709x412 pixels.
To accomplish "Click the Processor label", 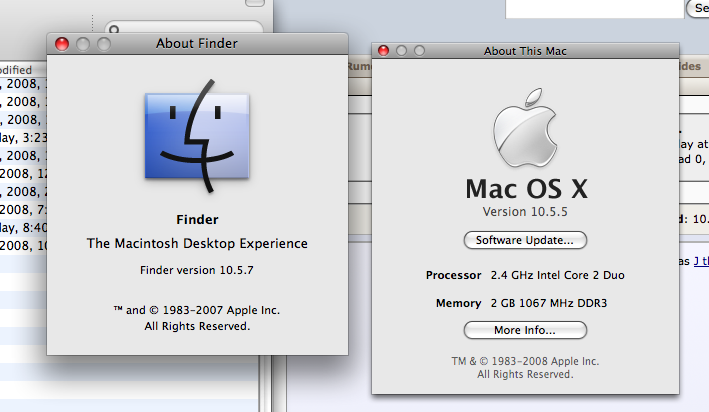I will (x=453, y=275).
